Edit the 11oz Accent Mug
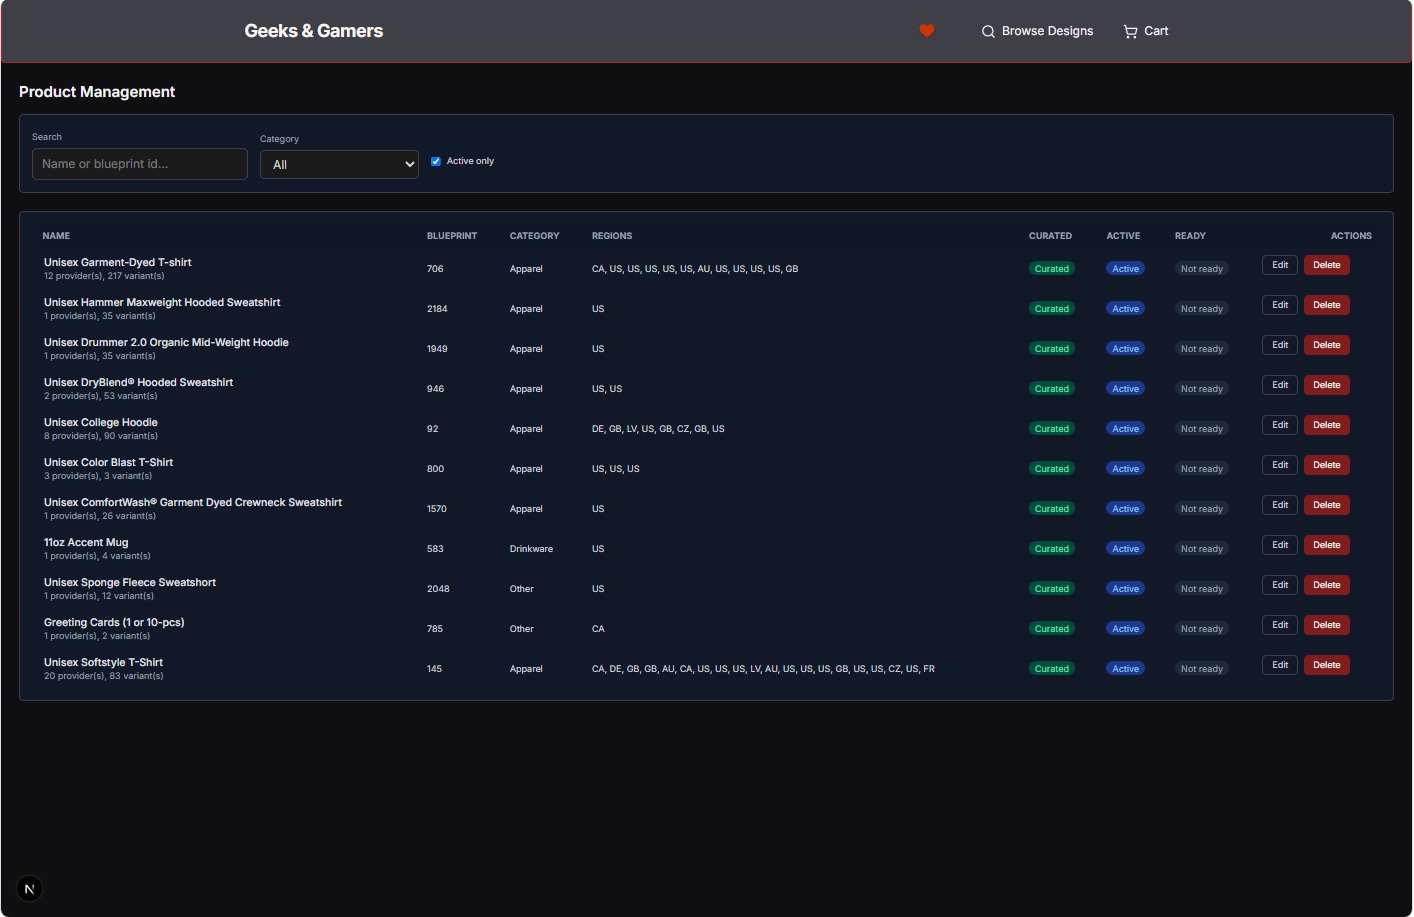 (x=1280, y=545)
